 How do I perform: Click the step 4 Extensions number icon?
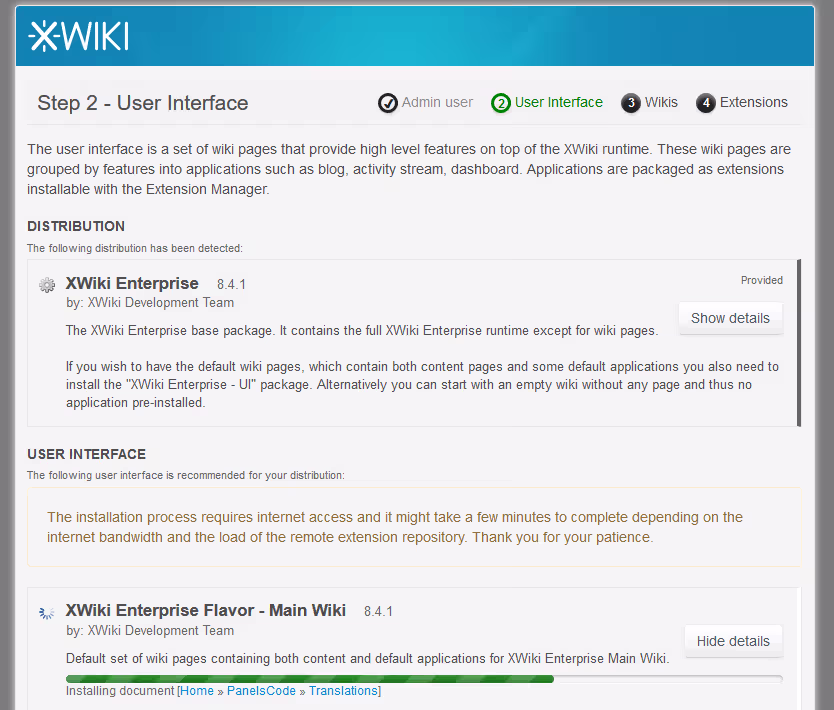click(706, 103)
